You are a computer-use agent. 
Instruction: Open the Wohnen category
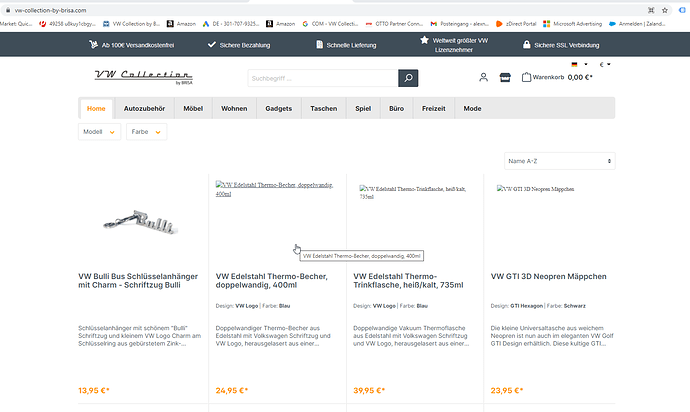coord(234,109)
